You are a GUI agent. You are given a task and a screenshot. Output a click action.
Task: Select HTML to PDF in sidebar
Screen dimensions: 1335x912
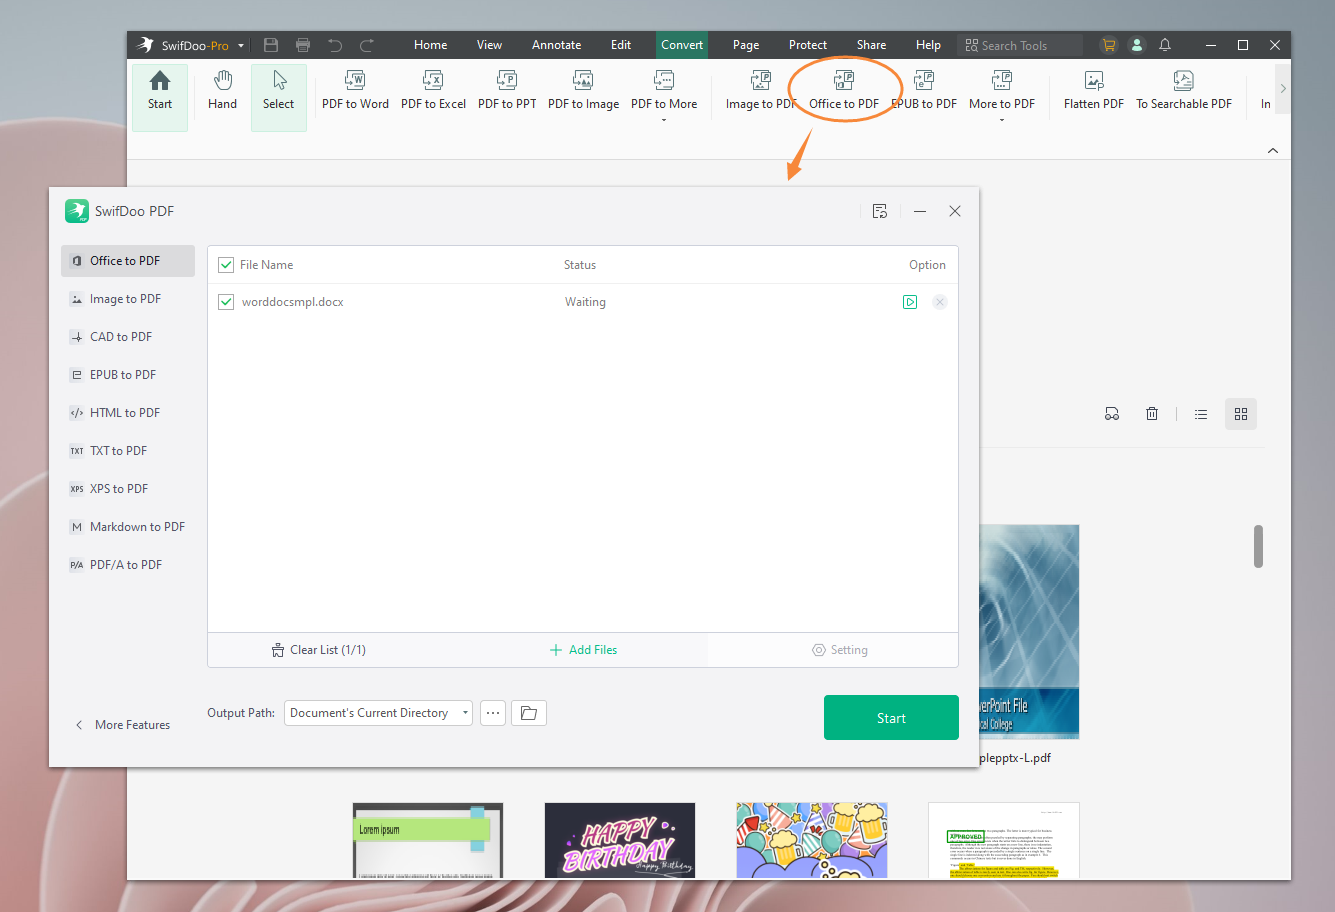click(x=128, y=413)
